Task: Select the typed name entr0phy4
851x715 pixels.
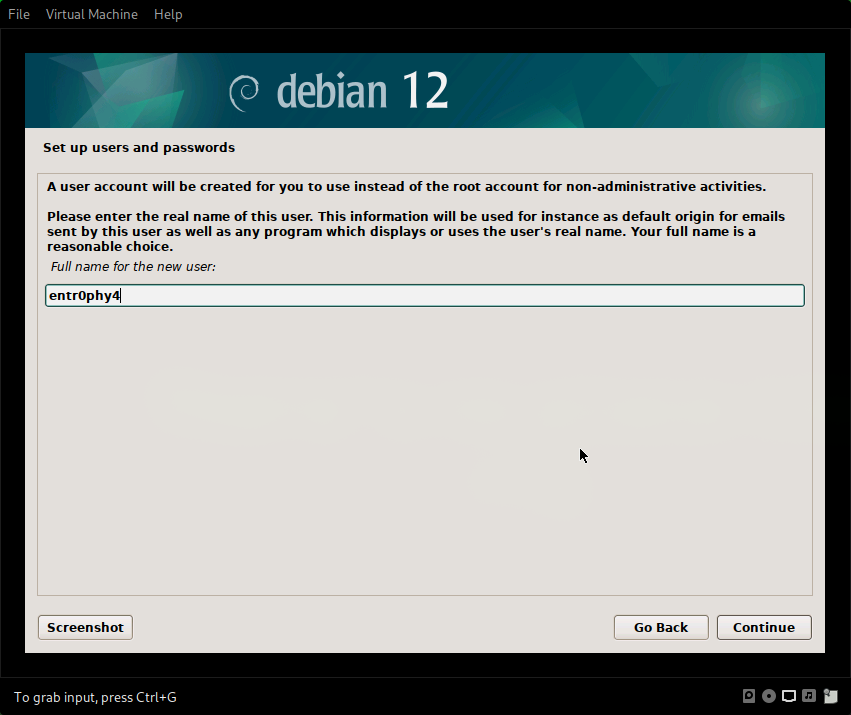Action: [84, 295]
